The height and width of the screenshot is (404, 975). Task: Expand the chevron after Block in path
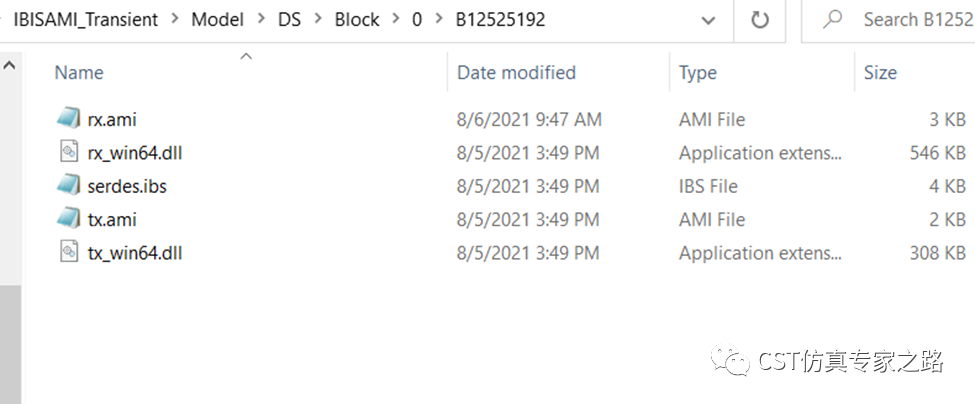click(396, 20)
